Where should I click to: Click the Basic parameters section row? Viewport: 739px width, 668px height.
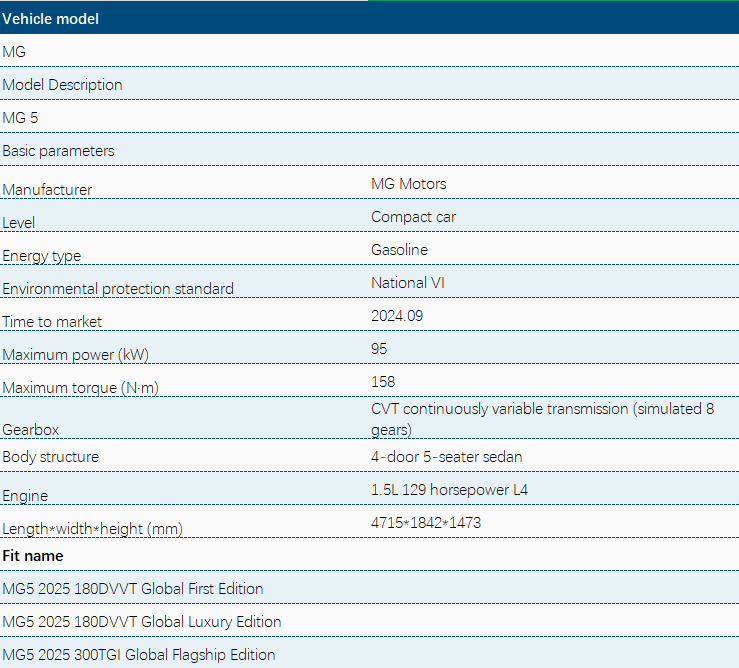[370, 150]
